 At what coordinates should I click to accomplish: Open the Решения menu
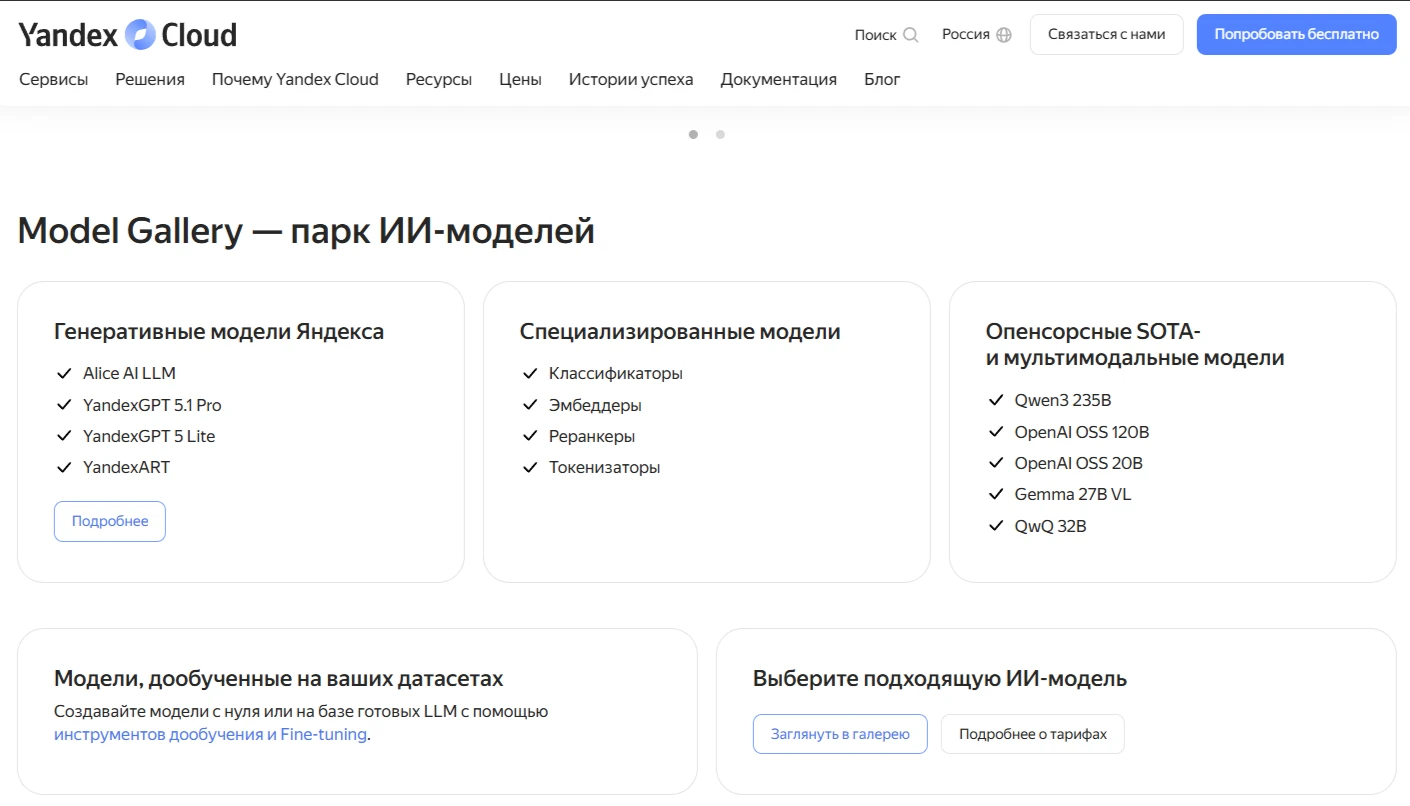[x=150, y=79]
